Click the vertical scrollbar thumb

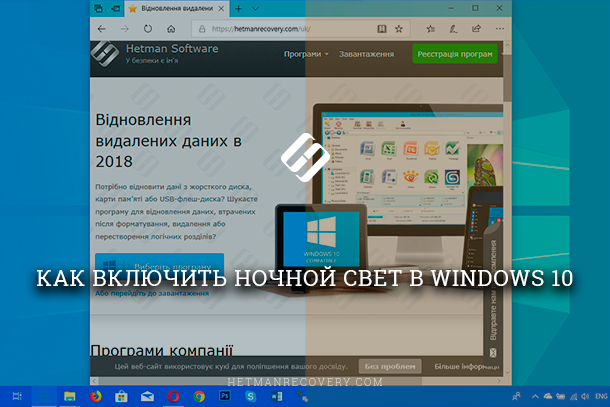[507, 78]
